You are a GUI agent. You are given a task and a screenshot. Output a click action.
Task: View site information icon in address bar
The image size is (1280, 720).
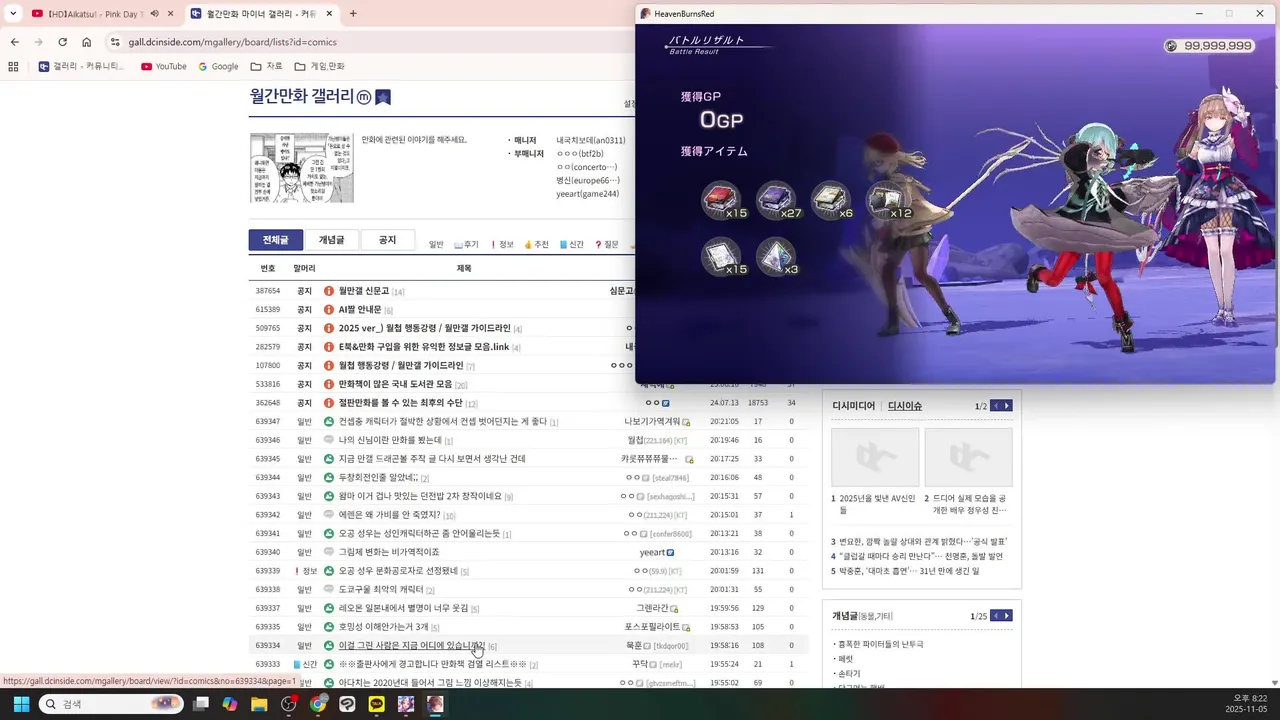click(116, 42)
